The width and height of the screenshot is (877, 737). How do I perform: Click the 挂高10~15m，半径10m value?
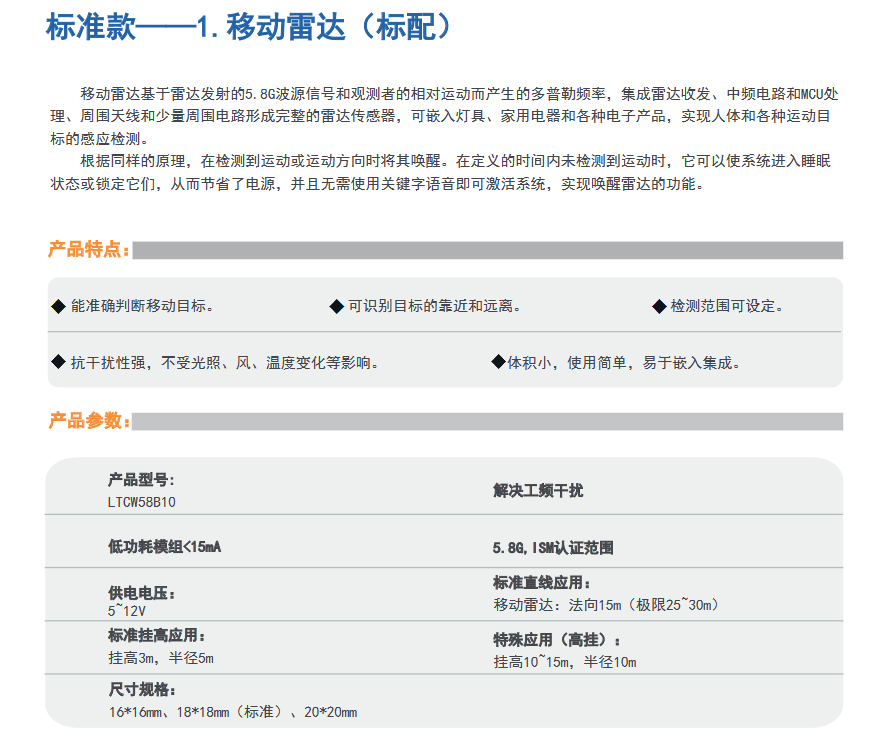click(x=564, y=662)
